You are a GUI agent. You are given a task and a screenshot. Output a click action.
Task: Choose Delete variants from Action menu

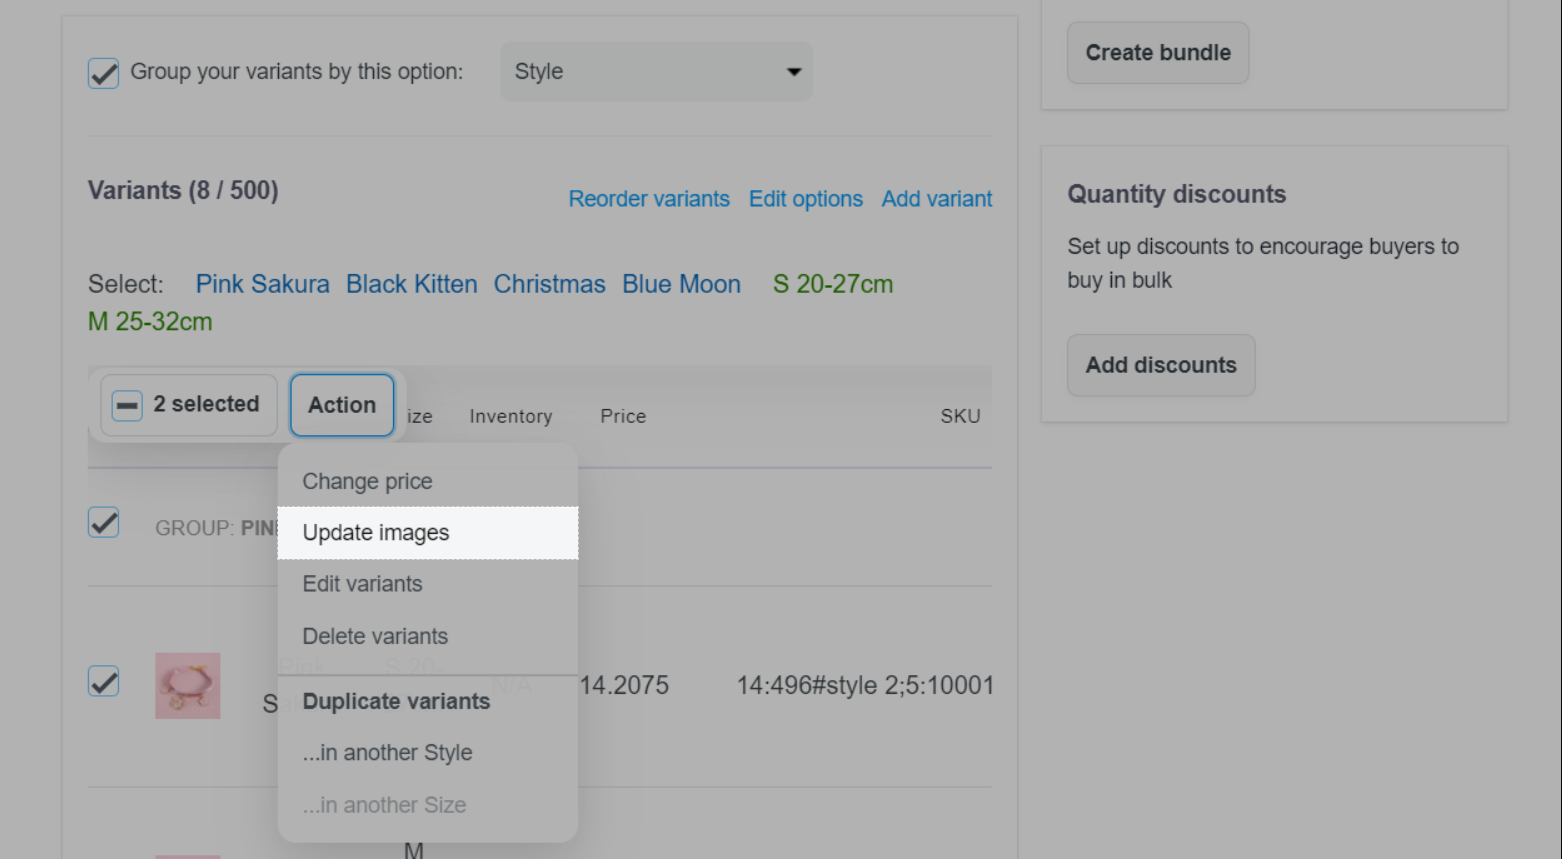coord(428,636)
